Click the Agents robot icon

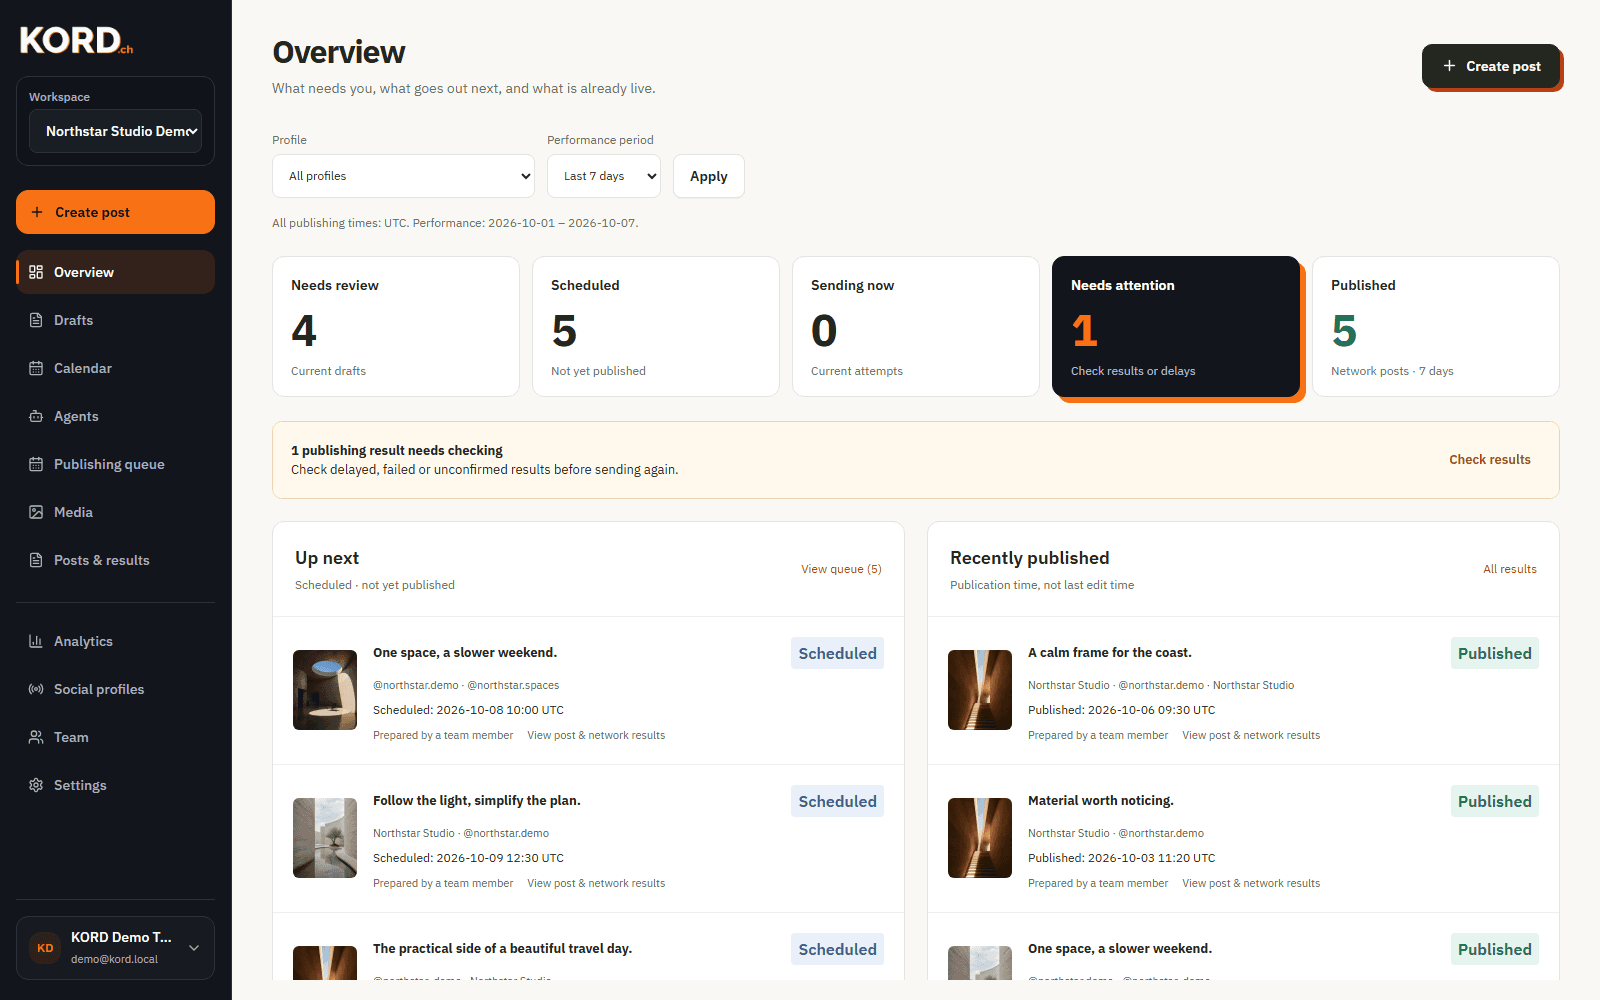click(36, 416)
